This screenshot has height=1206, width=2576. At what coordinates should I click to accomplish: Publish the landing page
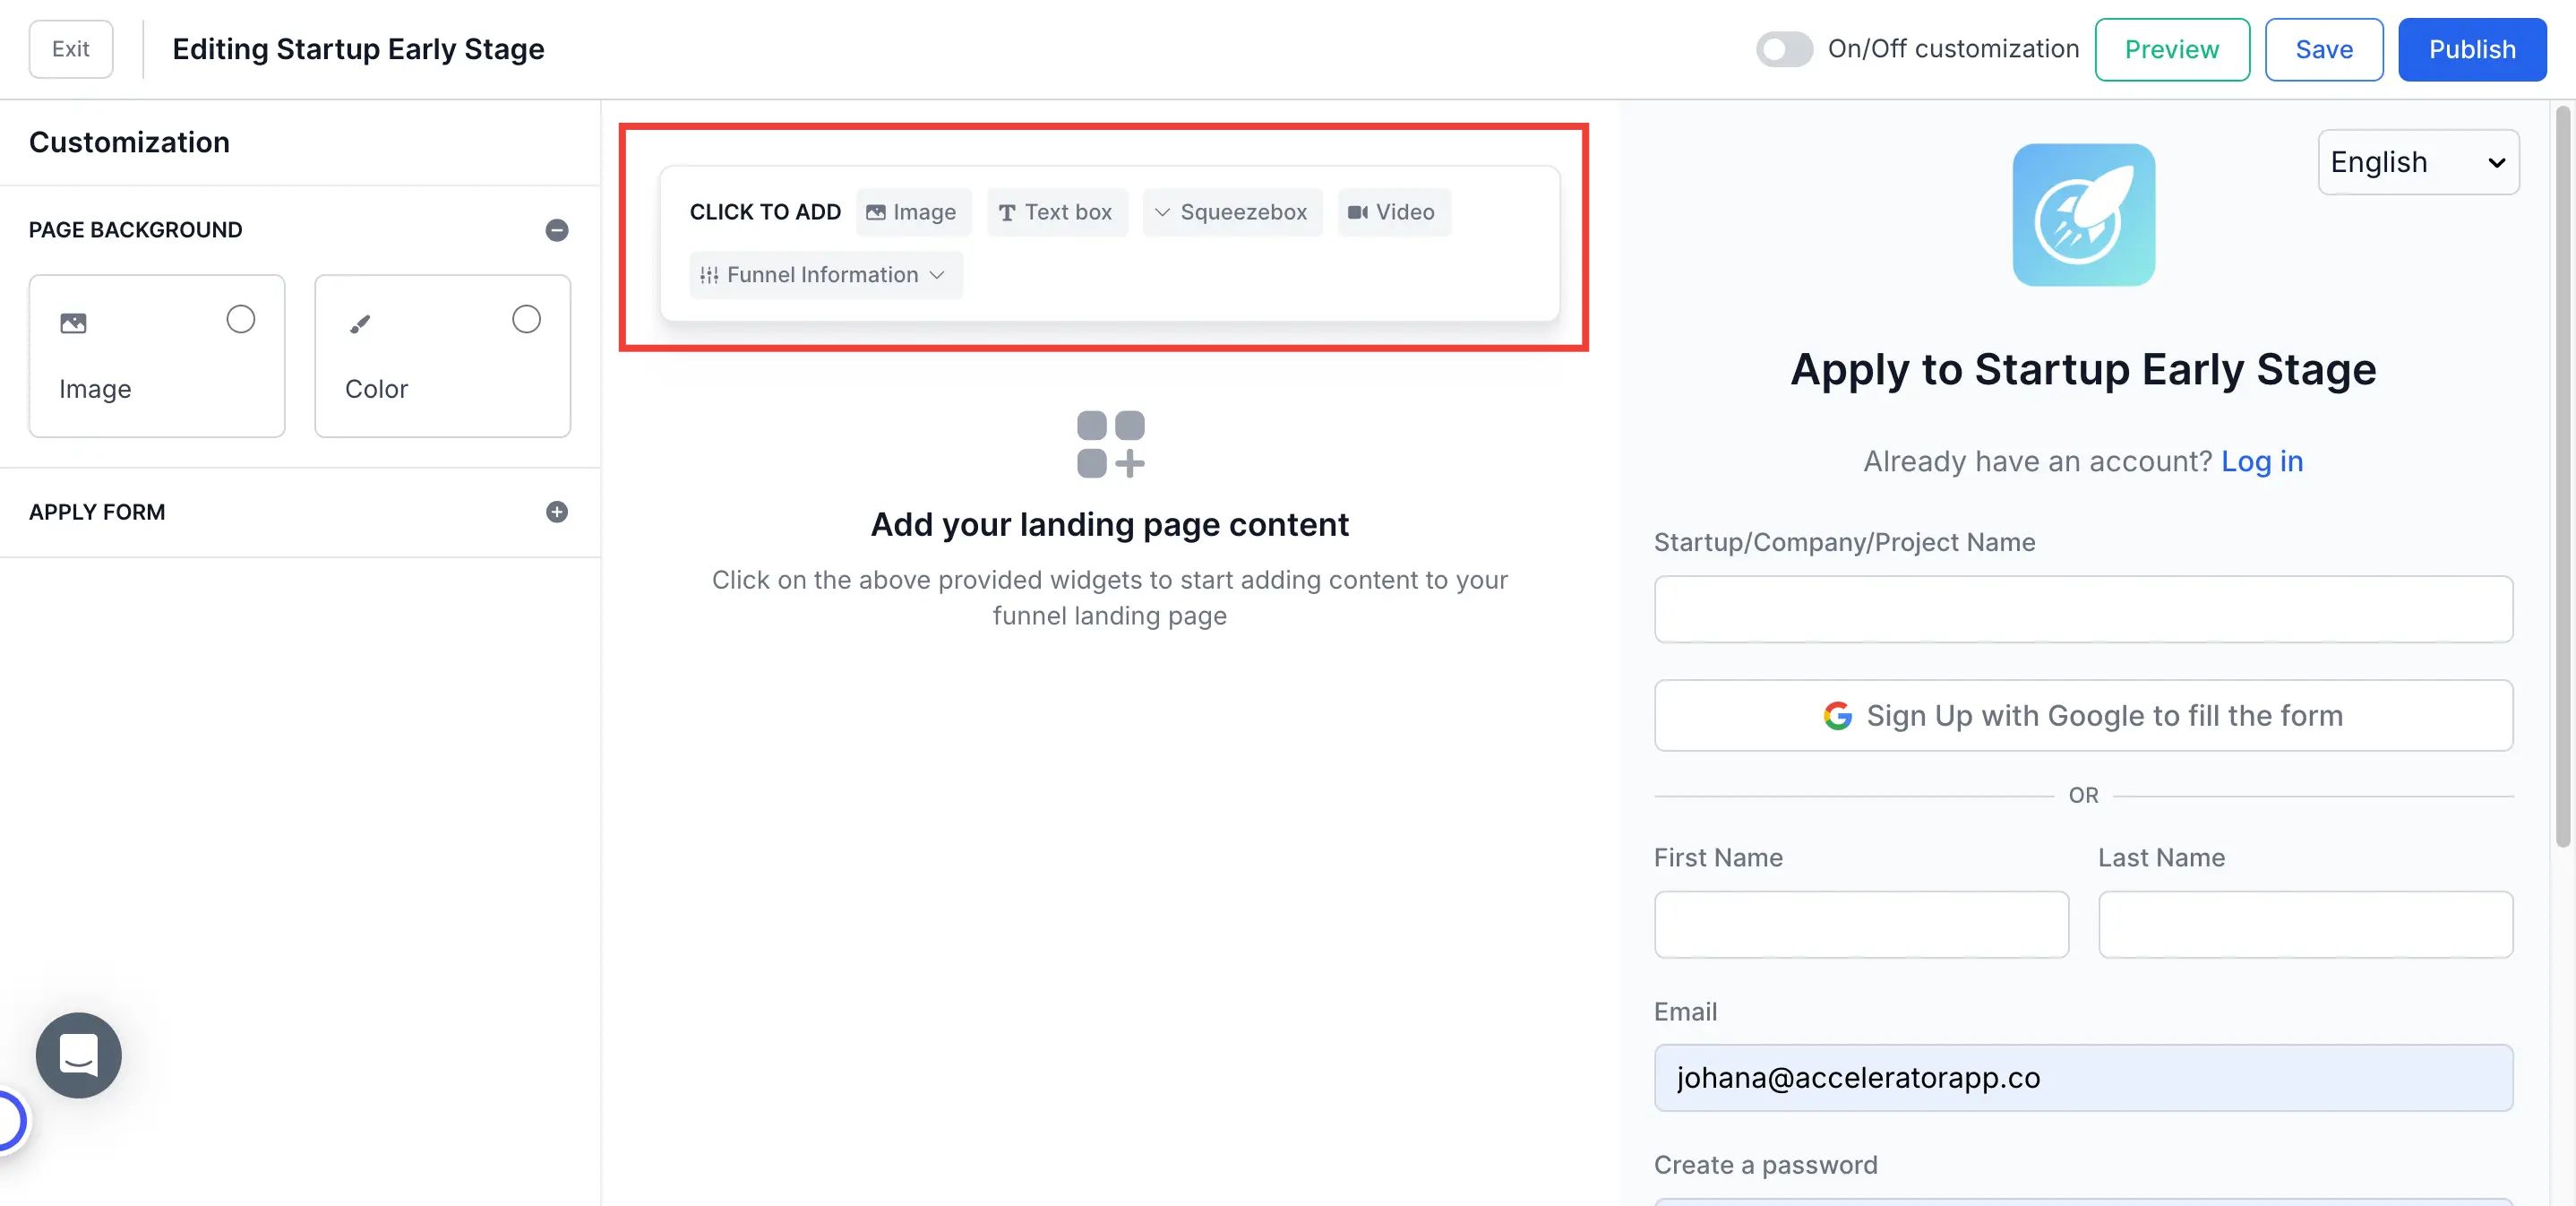pyautogui.click(x=2471, y=49)
